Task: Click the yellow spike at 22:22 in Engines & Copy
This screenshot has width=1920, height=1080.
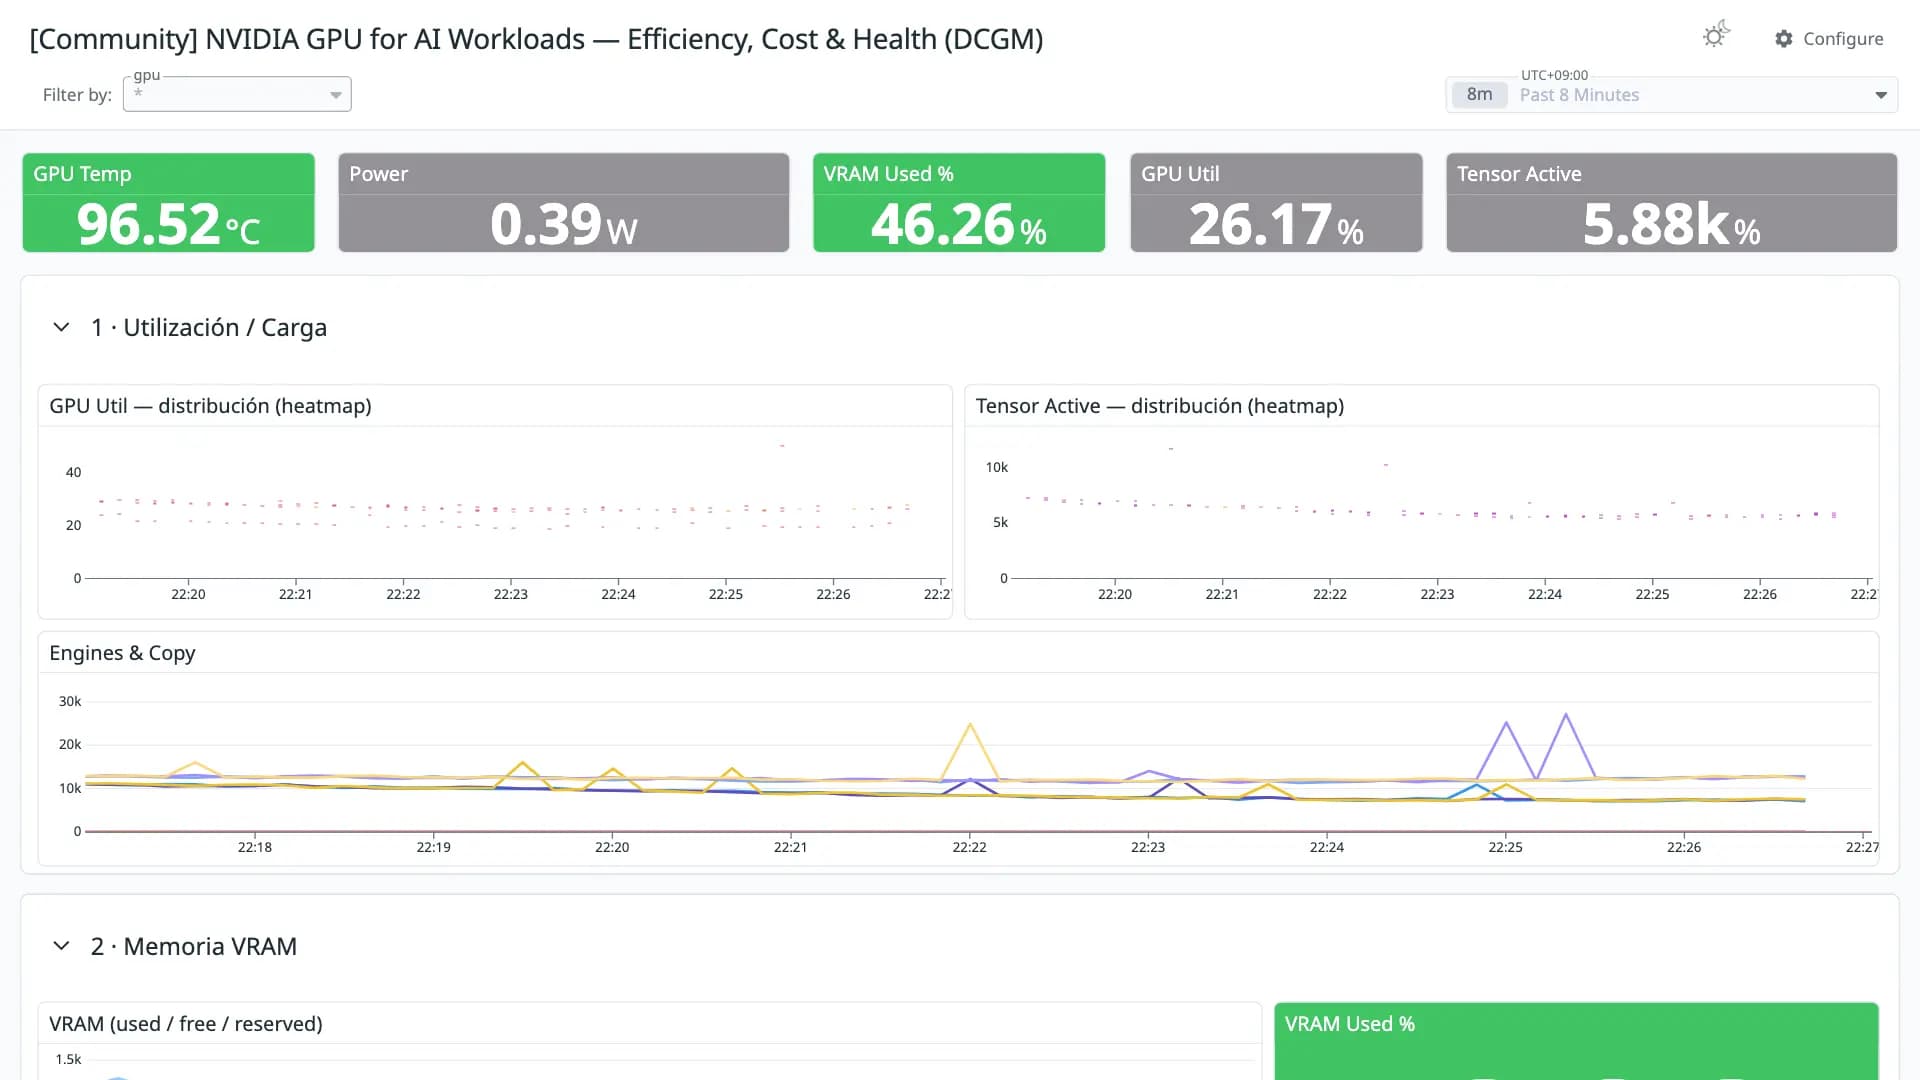Action: pos(969,725)
